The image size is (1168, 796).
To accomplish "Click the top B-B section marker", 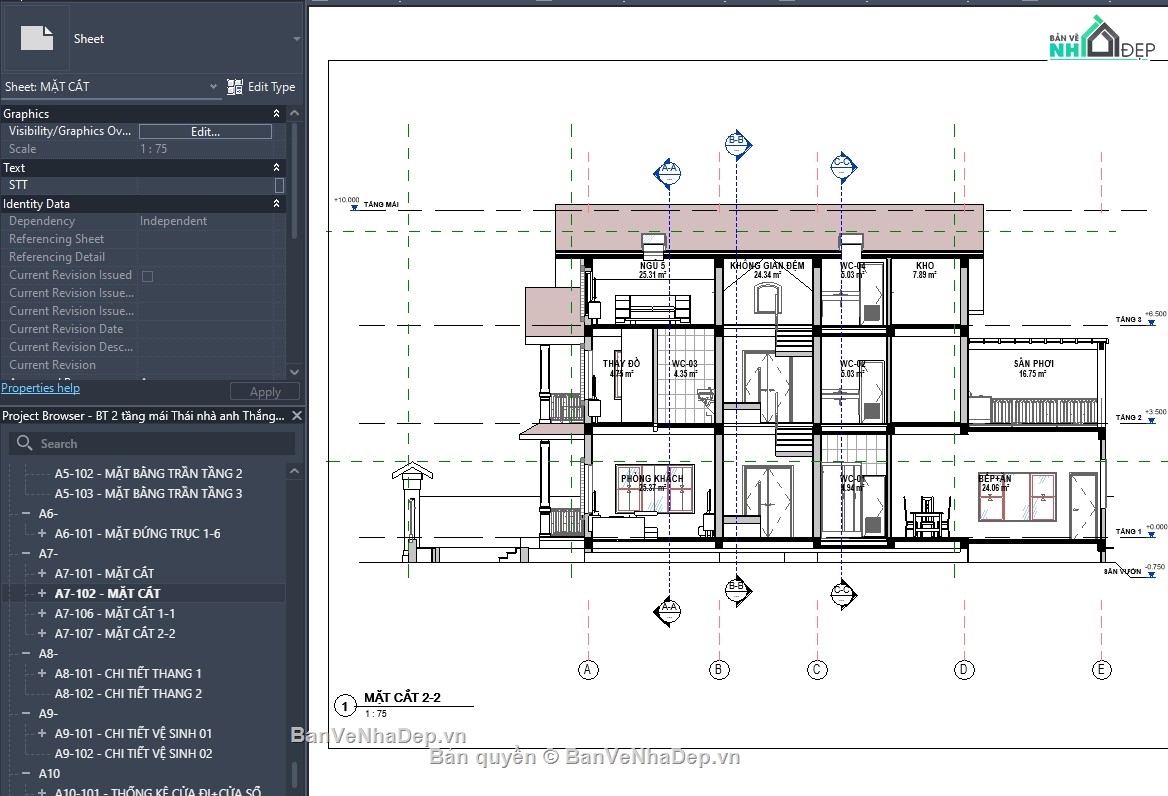I will pos(737,143).
